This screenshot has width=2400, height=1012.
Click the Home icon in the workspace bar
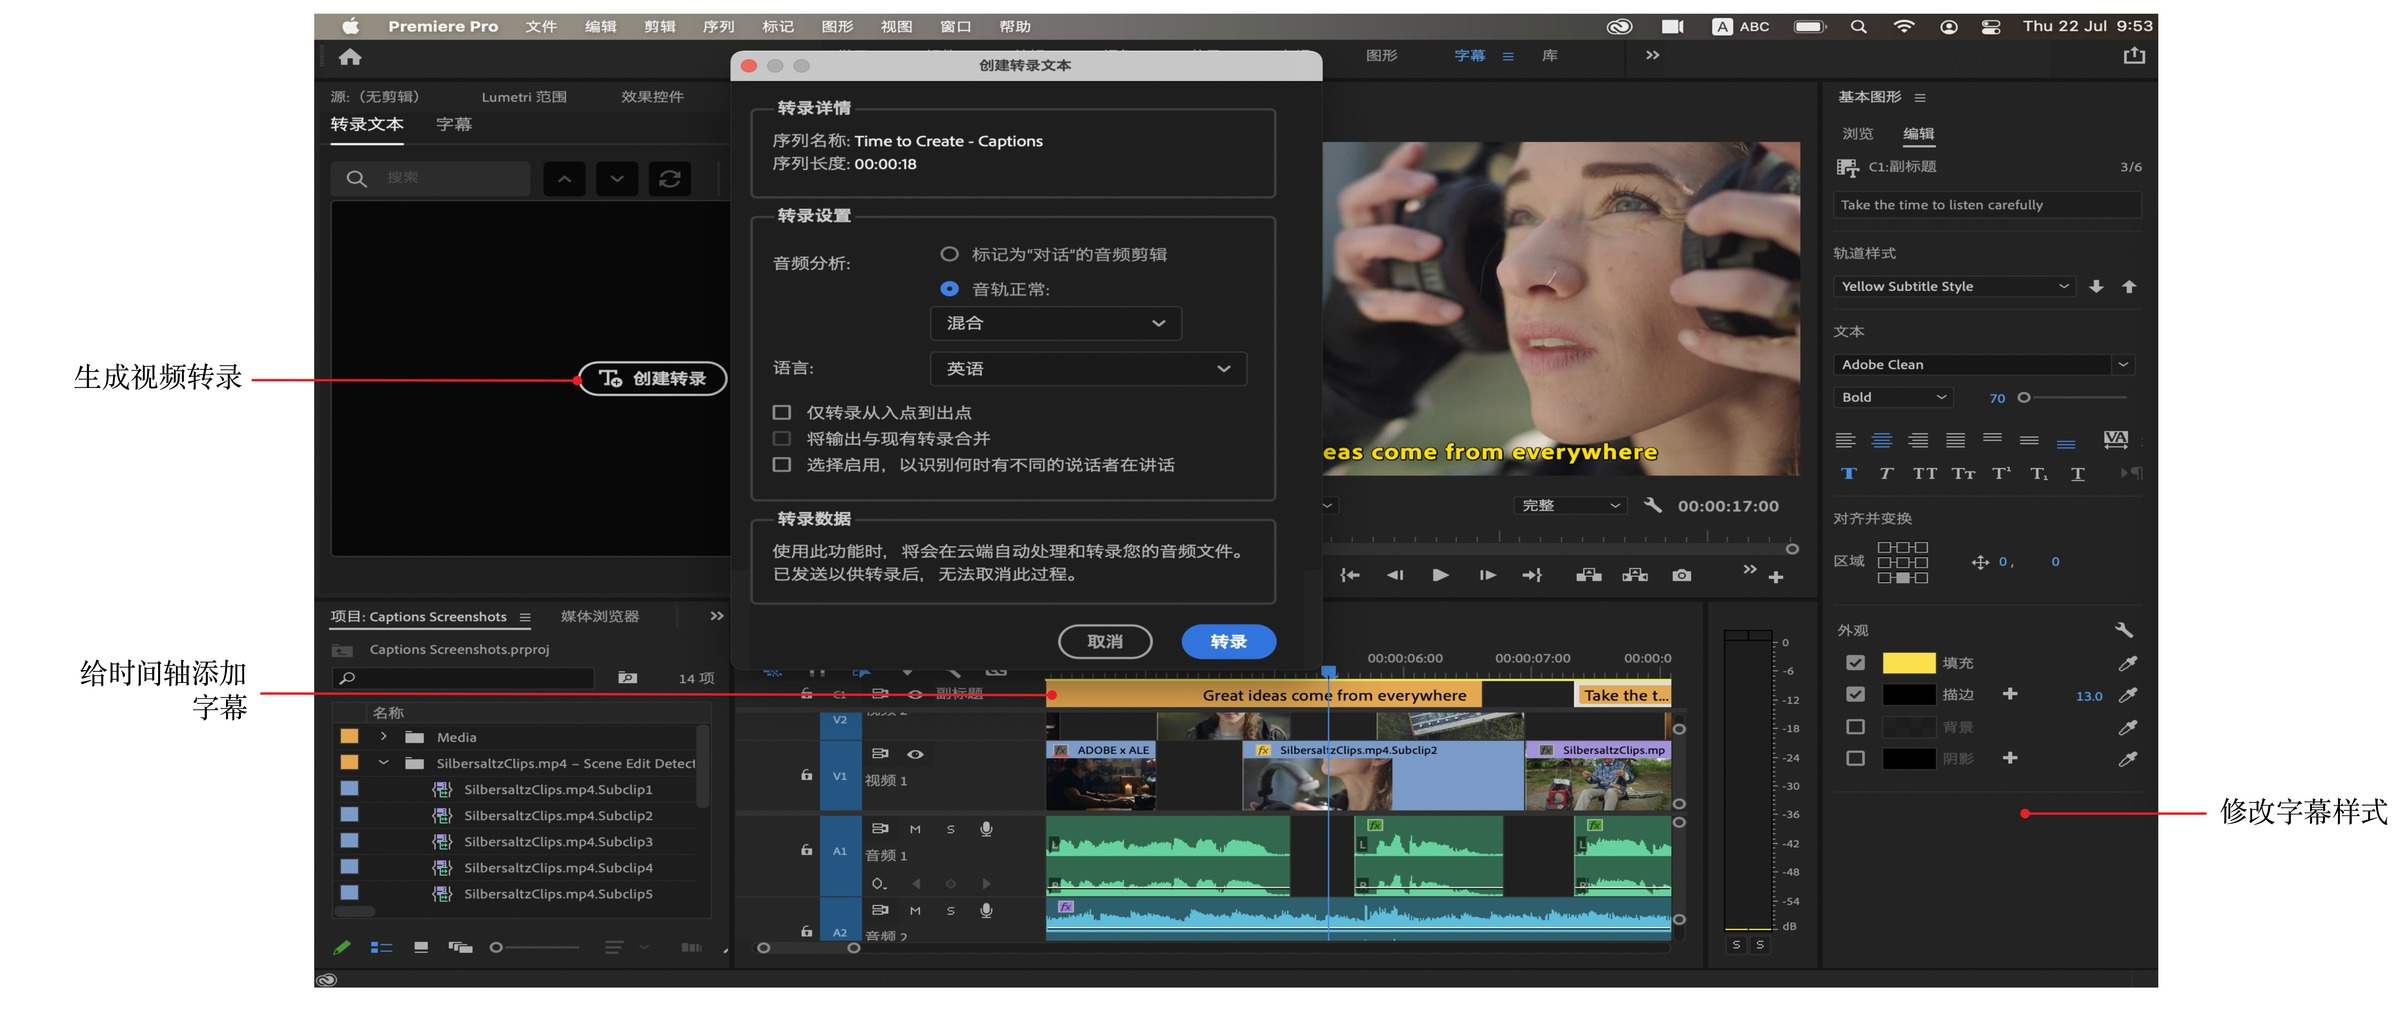point(350,57)
